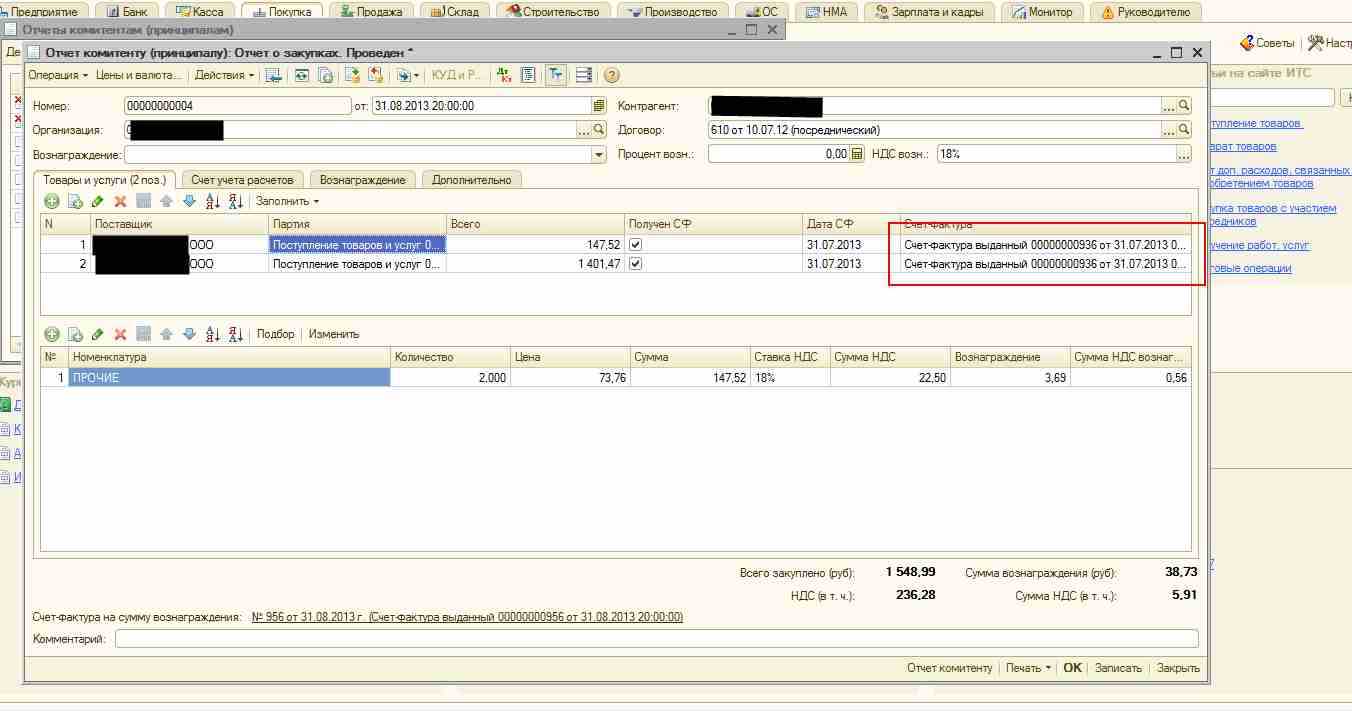Open the calendar picker next to the date field
Viewport: 1352px width, 711px height.
(599, 106)
